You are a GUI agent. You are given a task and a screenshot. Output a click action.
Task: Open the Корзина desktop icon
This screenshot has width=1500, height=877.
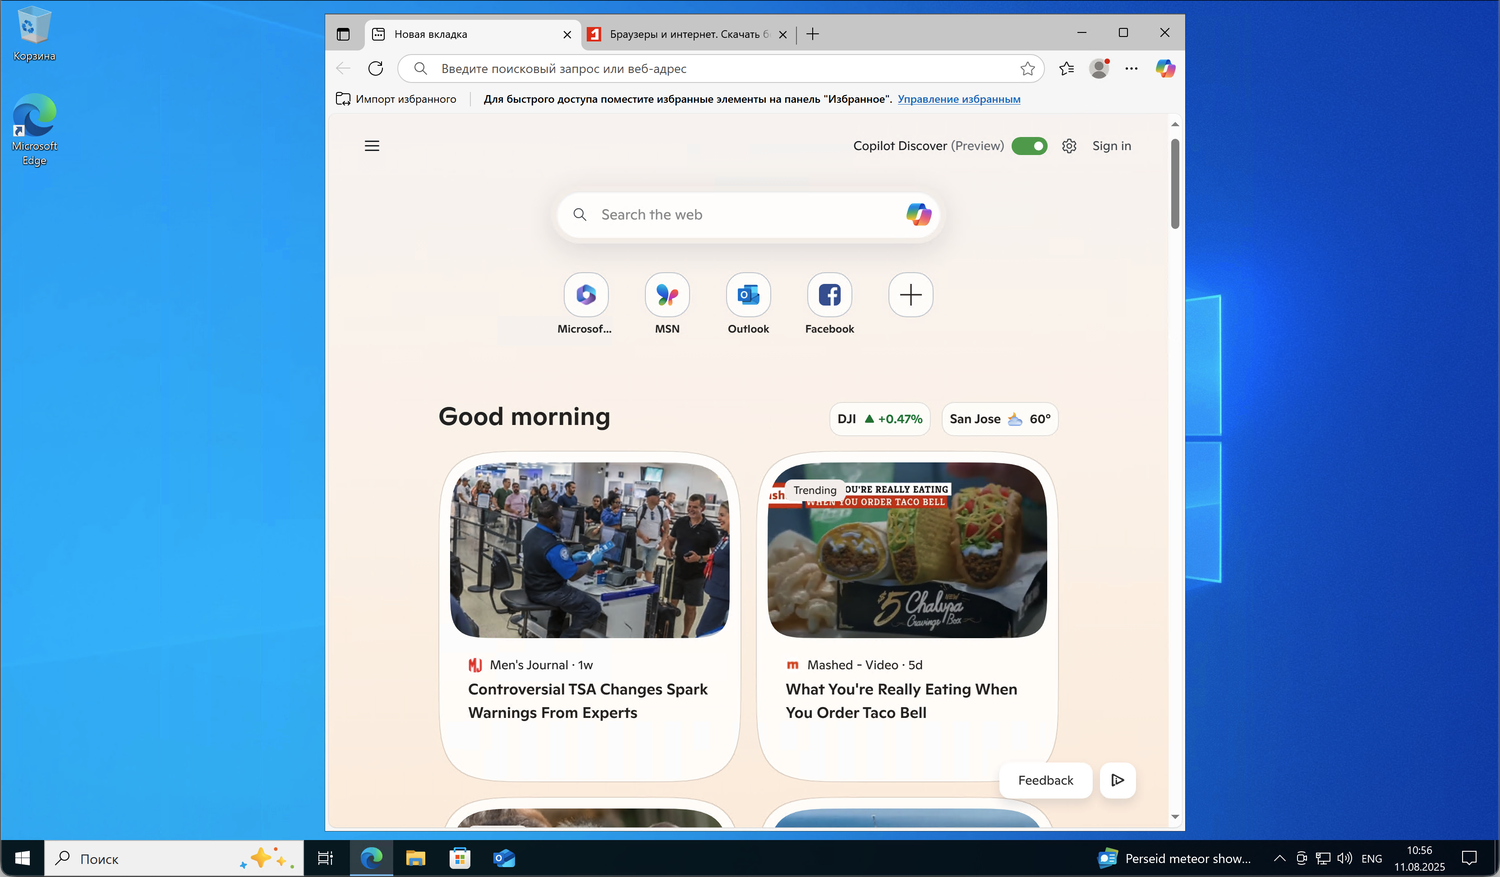(x=35, y=34)
